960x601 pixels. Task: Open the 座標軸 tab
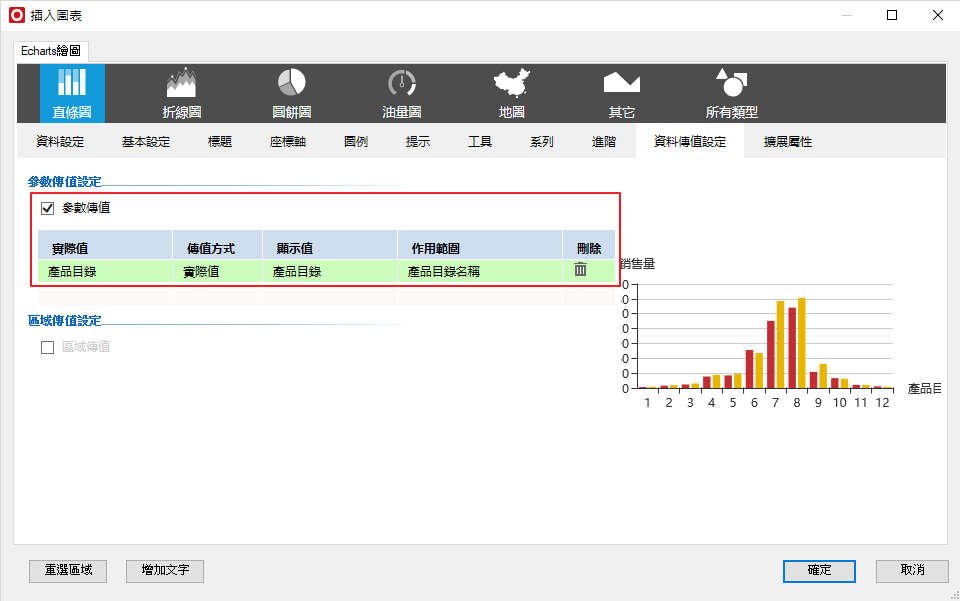[288, 142]
